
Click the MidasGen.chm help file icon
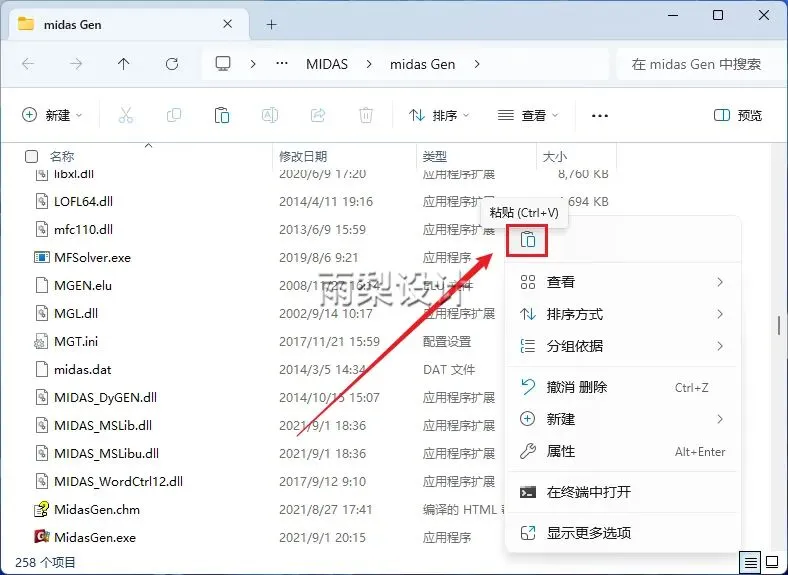[x=41, y=509]
